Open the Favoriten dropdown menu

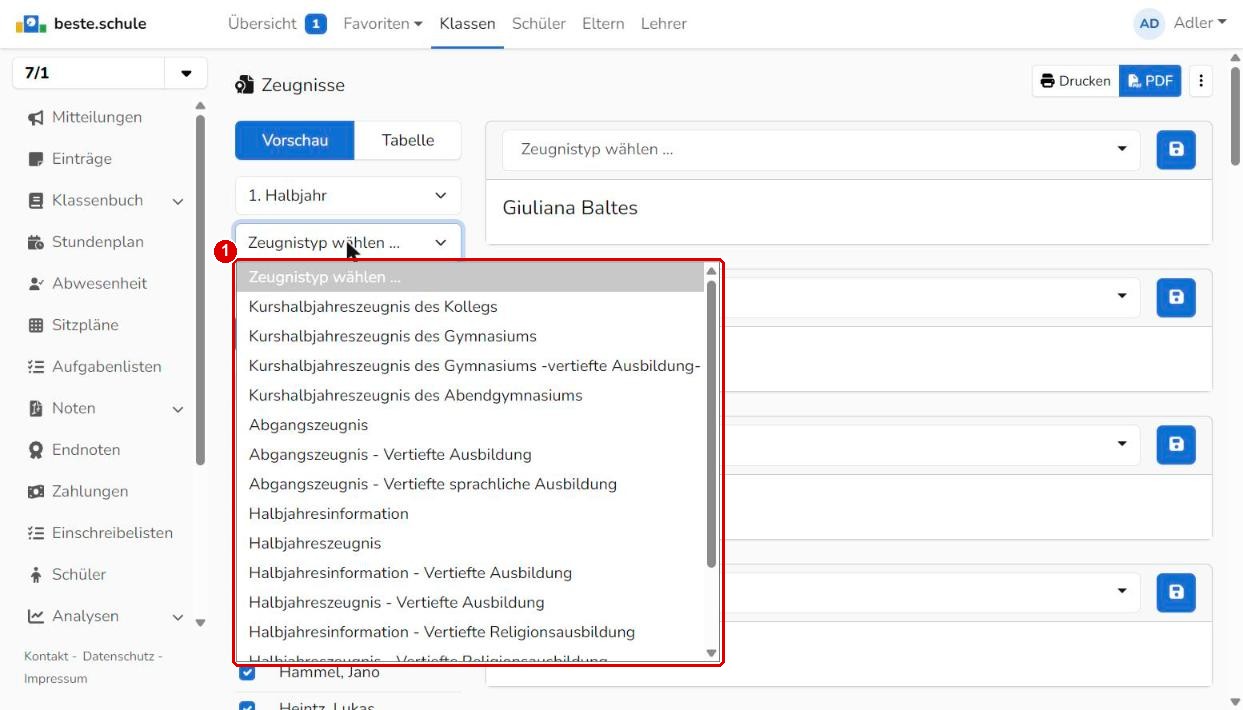pos(382,23)
